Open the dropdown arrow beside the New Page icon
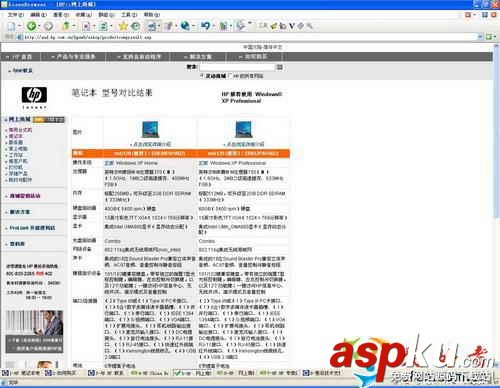500x388 pixels. click(x=19, y=26)
